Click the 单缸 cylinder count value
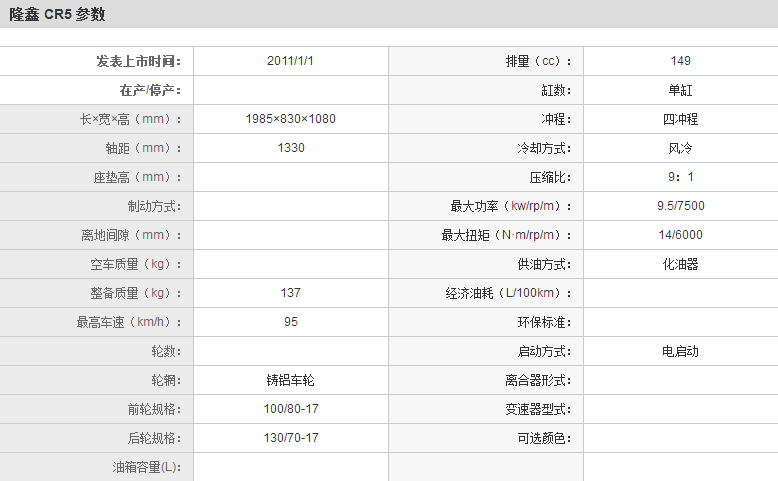 coord(680,90)
